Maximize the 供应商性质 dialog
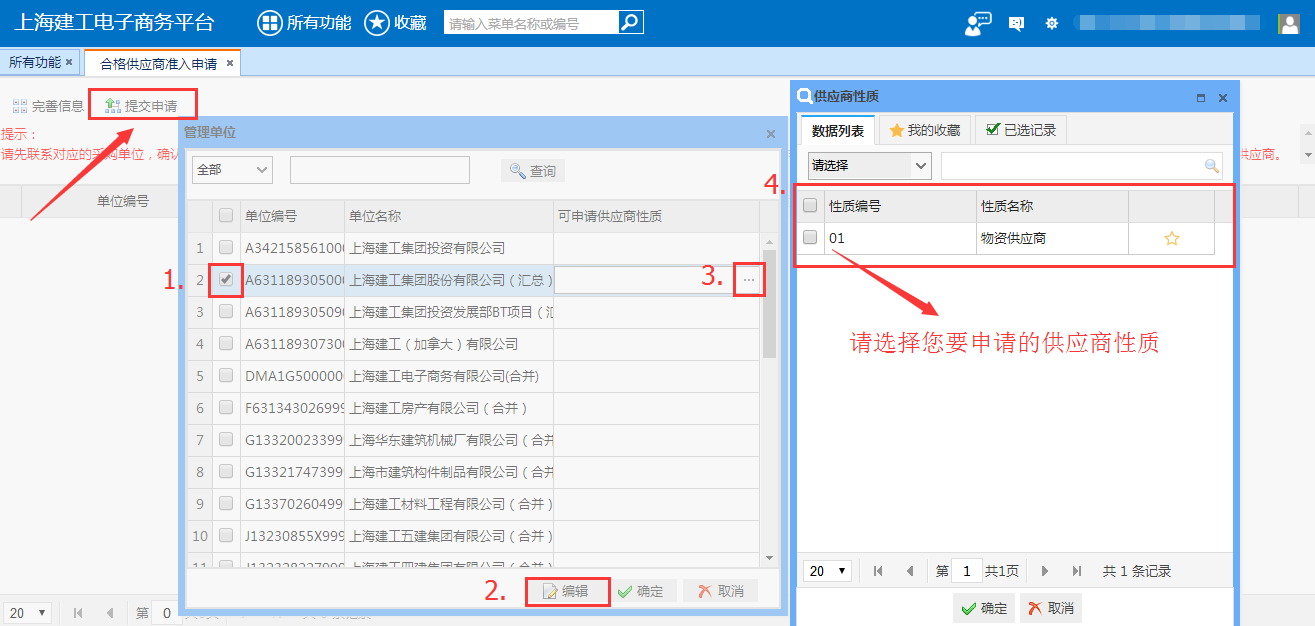 1201,98
